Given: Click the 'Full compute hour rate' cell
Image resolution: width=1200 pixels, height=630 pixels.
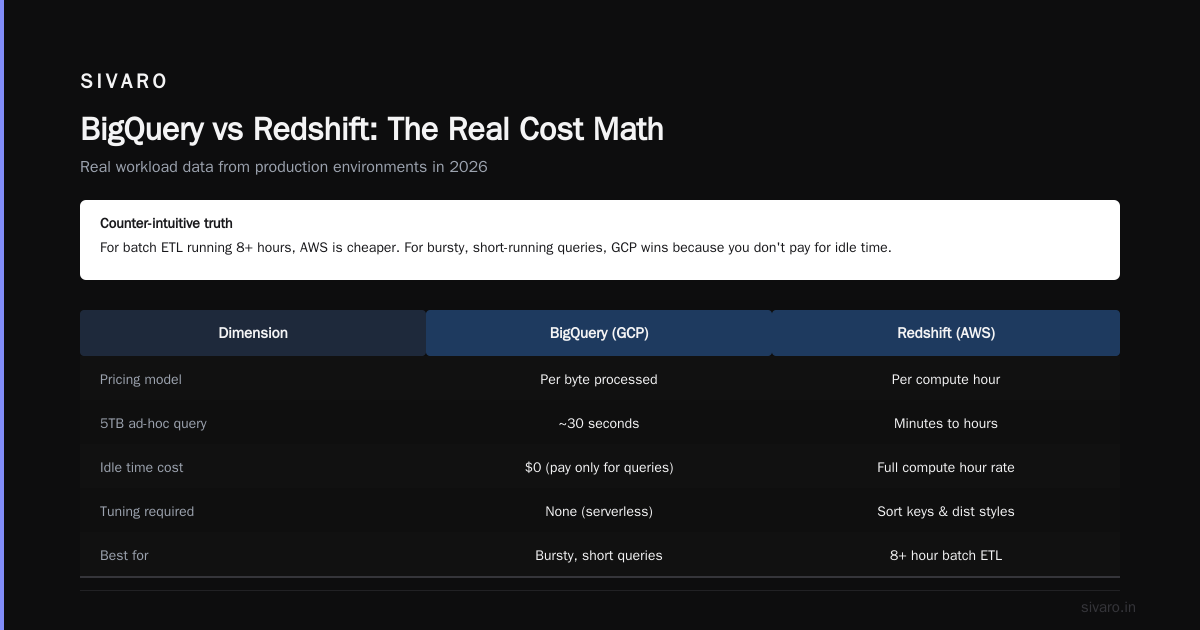Looking at the screenshot, I should click(x=946, y=468).
